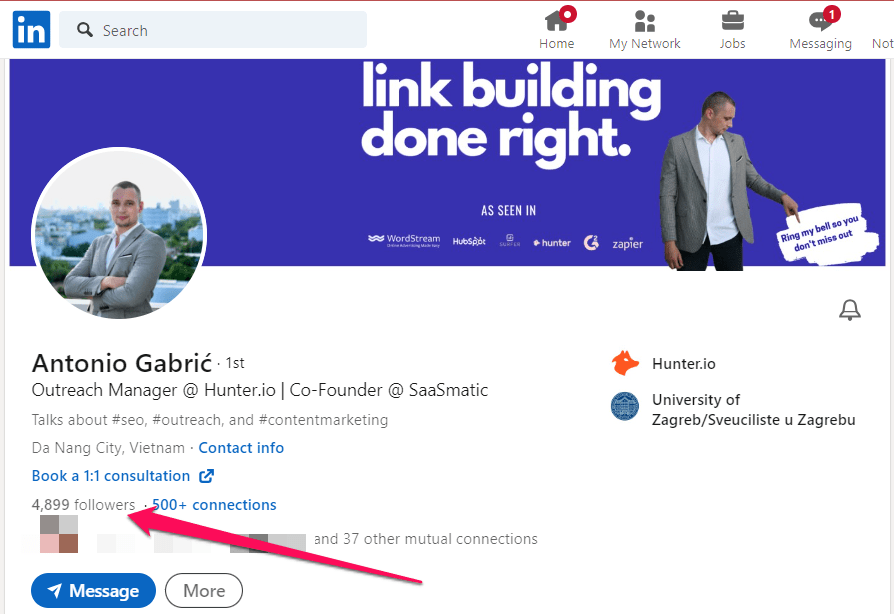This screenshot has height=614, width=894.
Task: Click the notification bell on the profile
Action: (x=849, y=310)
